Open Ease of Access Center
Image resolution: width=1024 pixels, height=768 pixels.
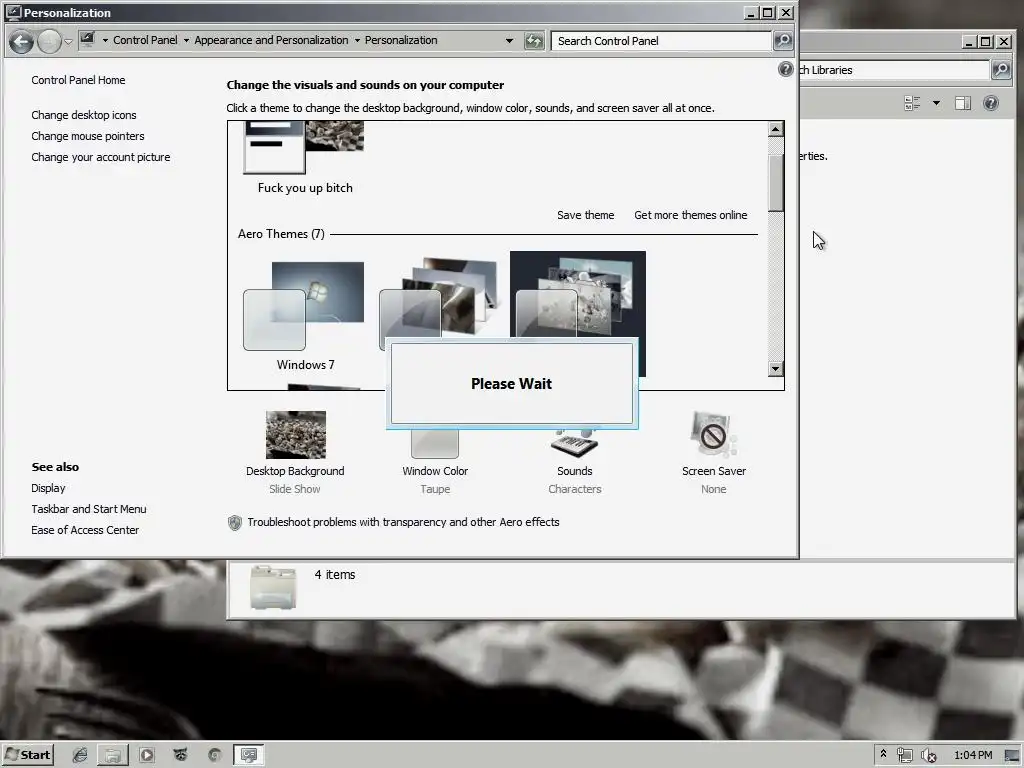coord(85,530)
